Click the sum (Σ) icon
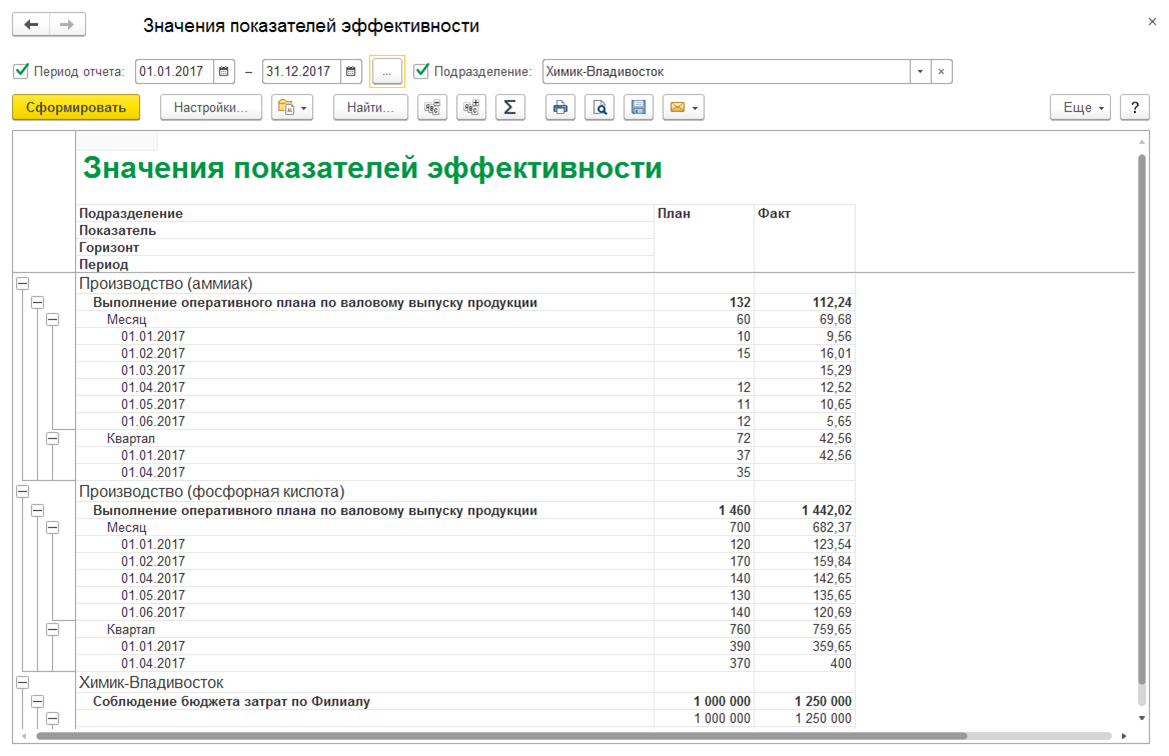This screenshot has width=1169, height=756. [x=510, y=108]
